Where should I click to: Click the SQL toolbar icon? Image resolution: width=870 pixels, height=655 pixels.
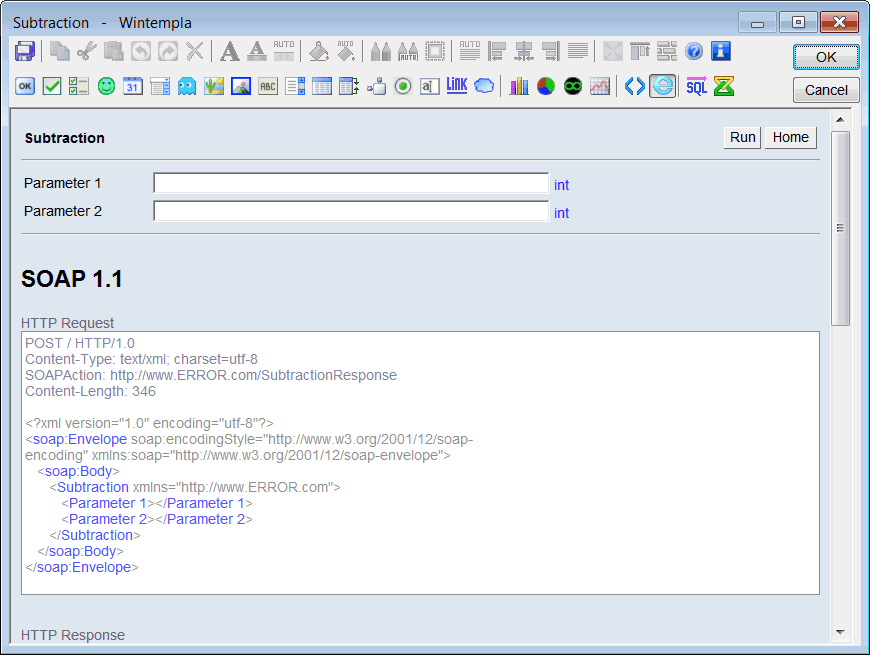click(x=697, y=87)
